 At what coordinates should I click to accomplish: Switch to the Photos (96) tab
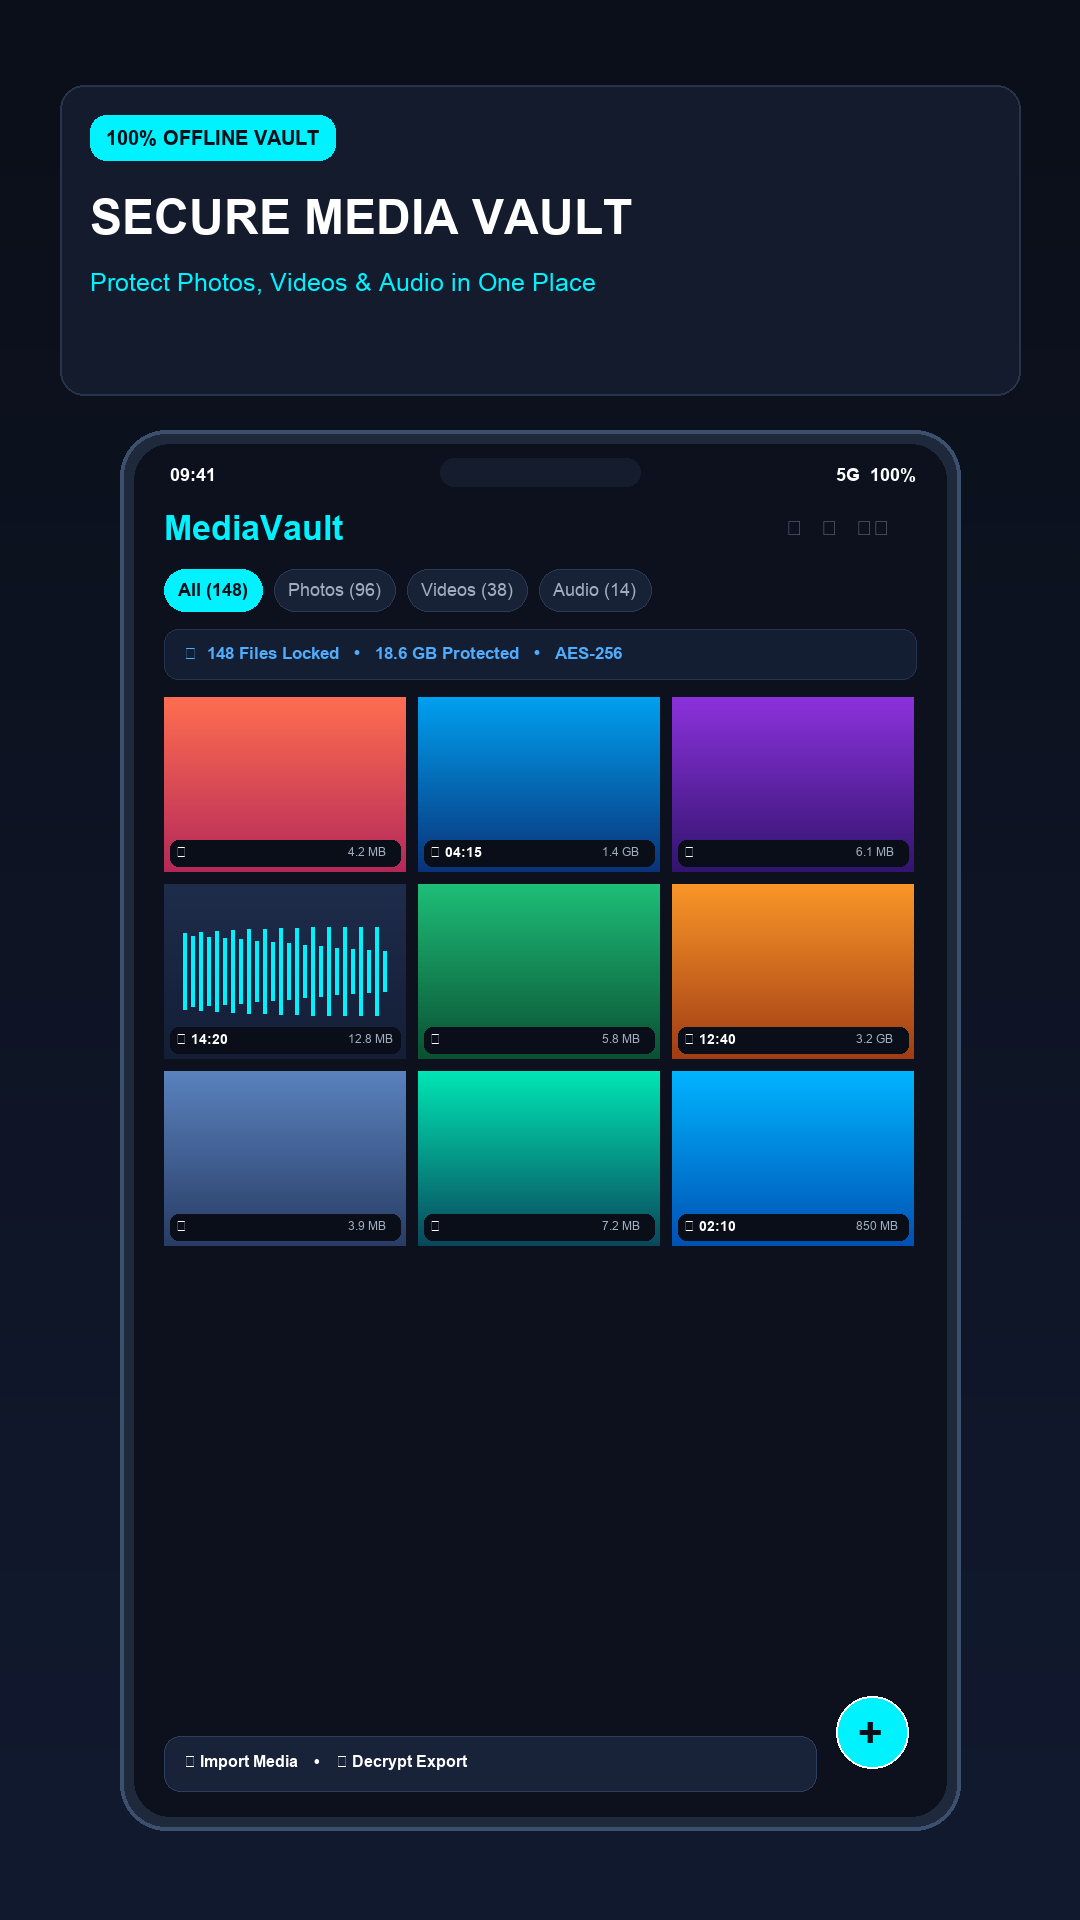(x=334, y=590)
